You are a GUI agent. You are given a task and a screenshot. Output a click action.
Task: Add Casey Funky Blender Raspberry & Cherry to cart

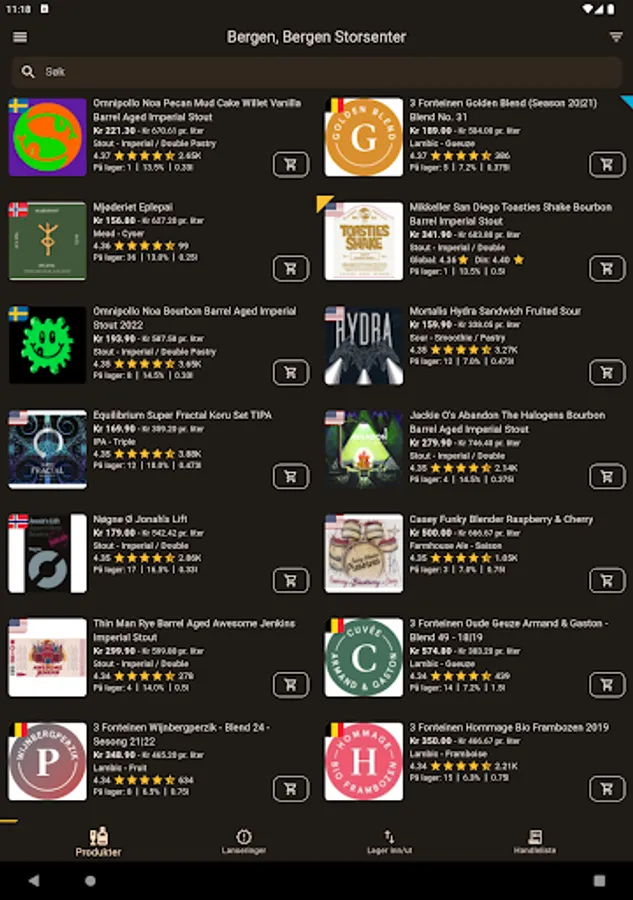tap(607, 580)
